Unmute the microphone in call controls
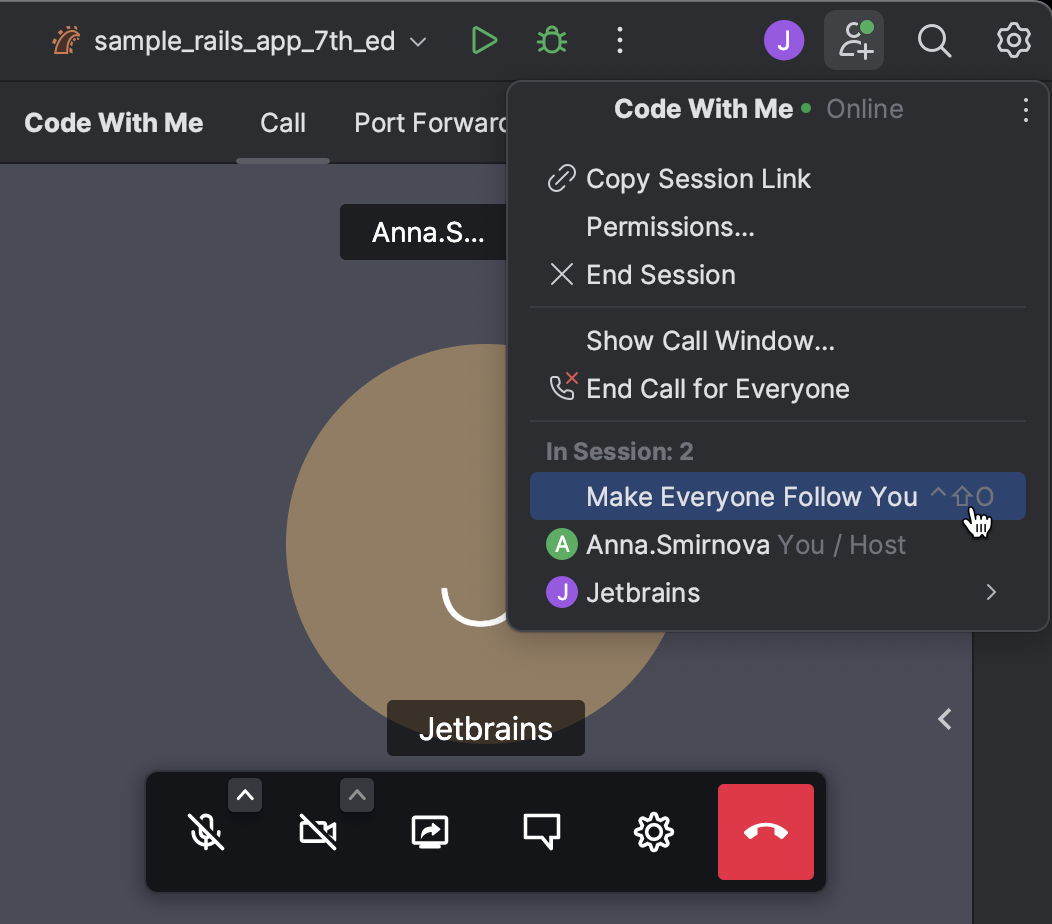This screenshot has width=1052, height=924. click(206, 832)
